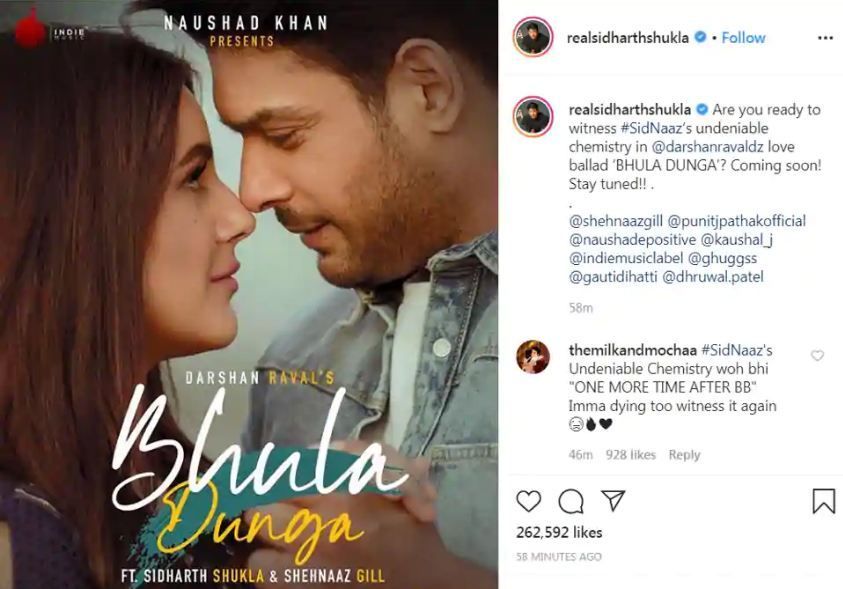843x589 pixels.
Task: Open header profile picture of realsidharthshukla
Action: 533,37
